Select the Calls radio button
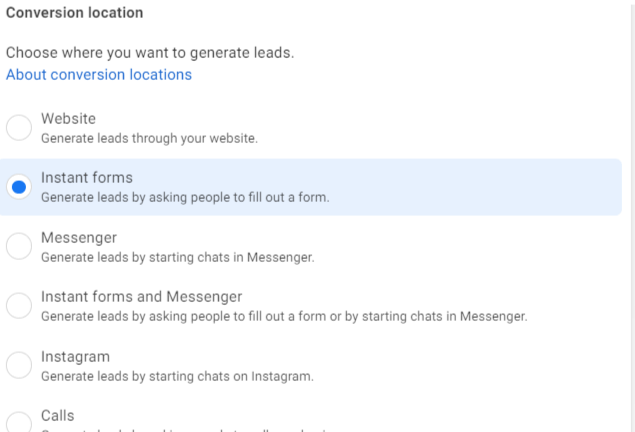Image resolution: width=635 pixels, height=432 pixels. (x=19, y=423)
